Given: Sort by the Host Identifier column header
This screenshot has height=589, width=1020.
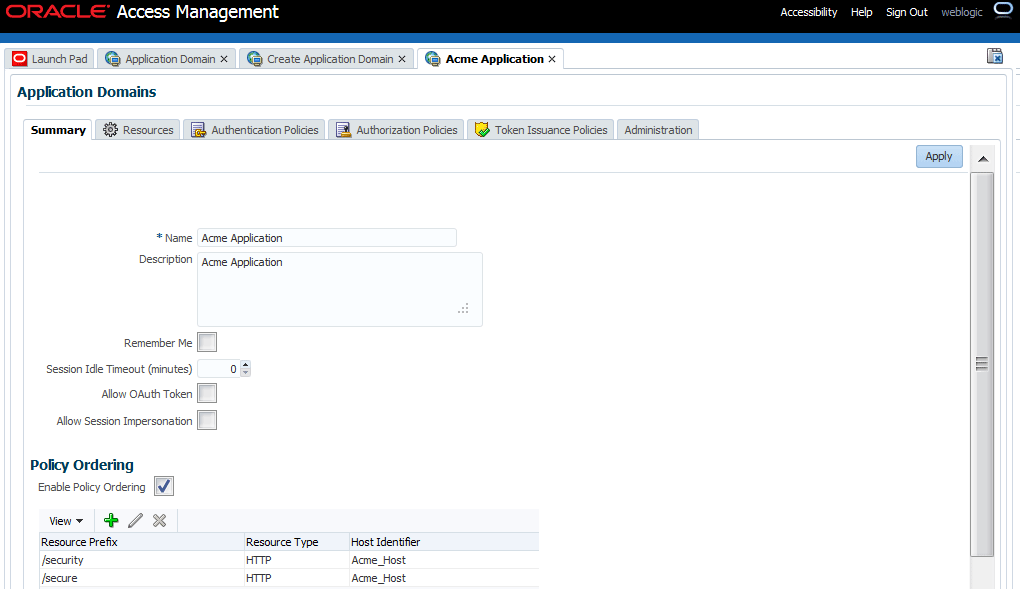Looking at the screenshot, I should pyautogui.click(x=444, y=541).
